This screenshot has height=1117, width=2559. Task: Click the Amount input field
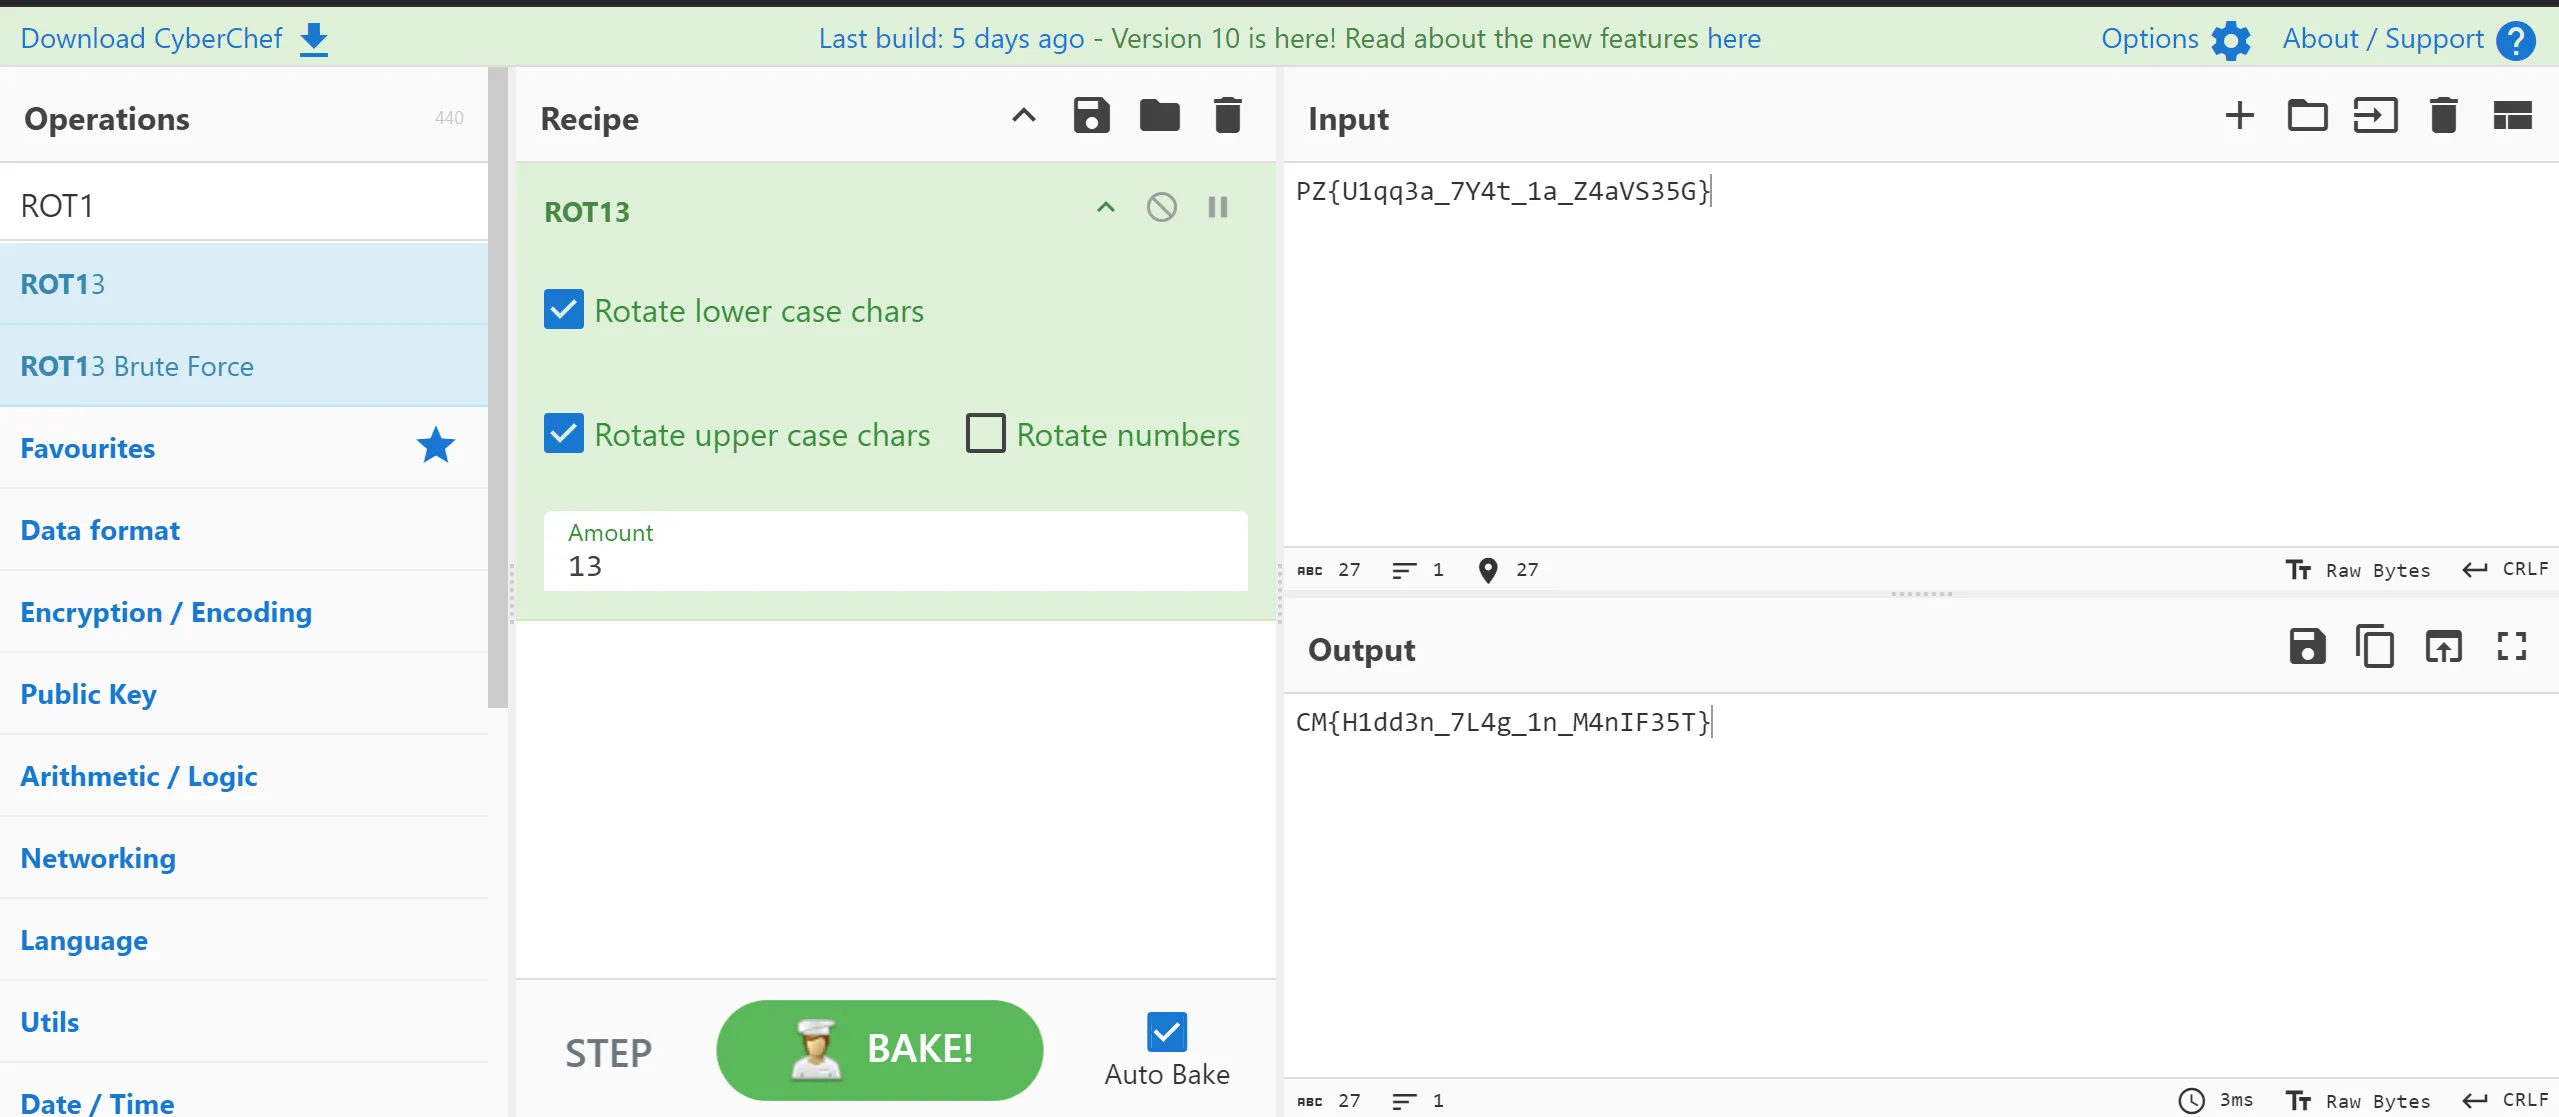click(894, 565)
